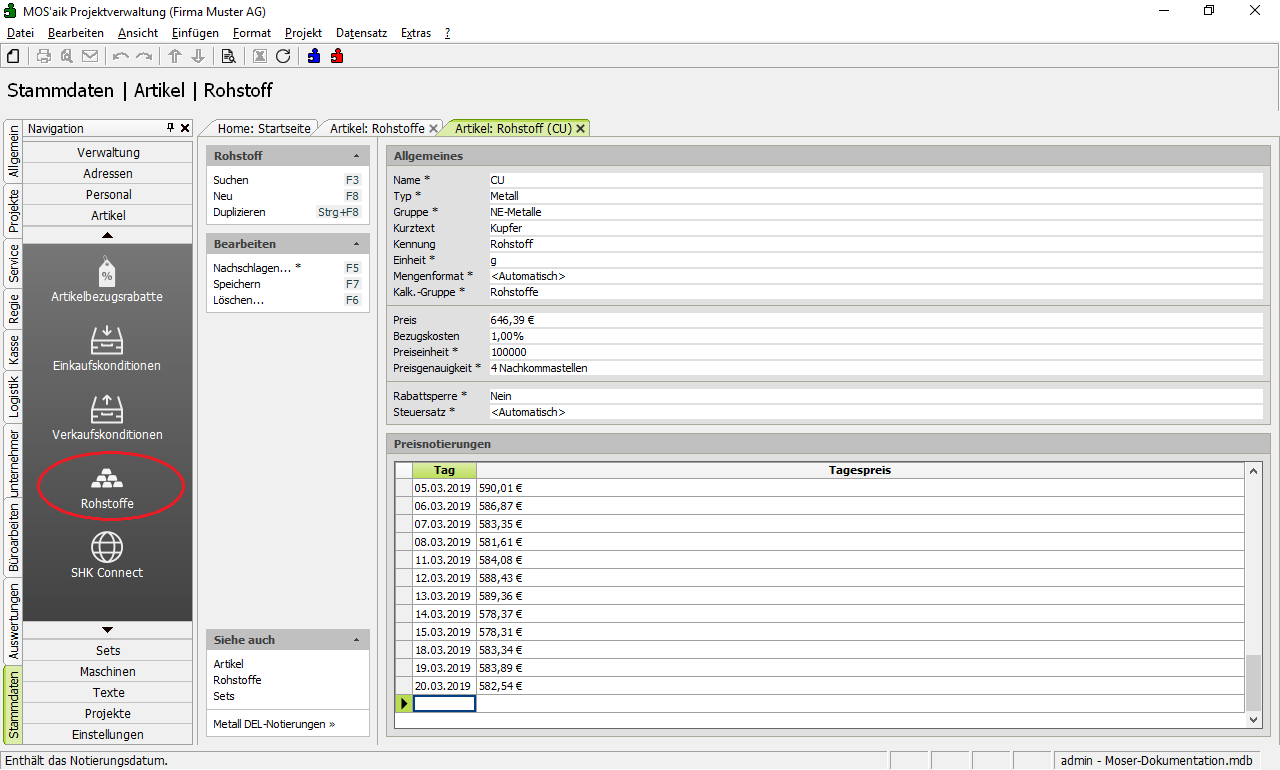The image size is (1280, 770).
Task: Click the down arrow toolbar icon
Action: coord(198,56)
